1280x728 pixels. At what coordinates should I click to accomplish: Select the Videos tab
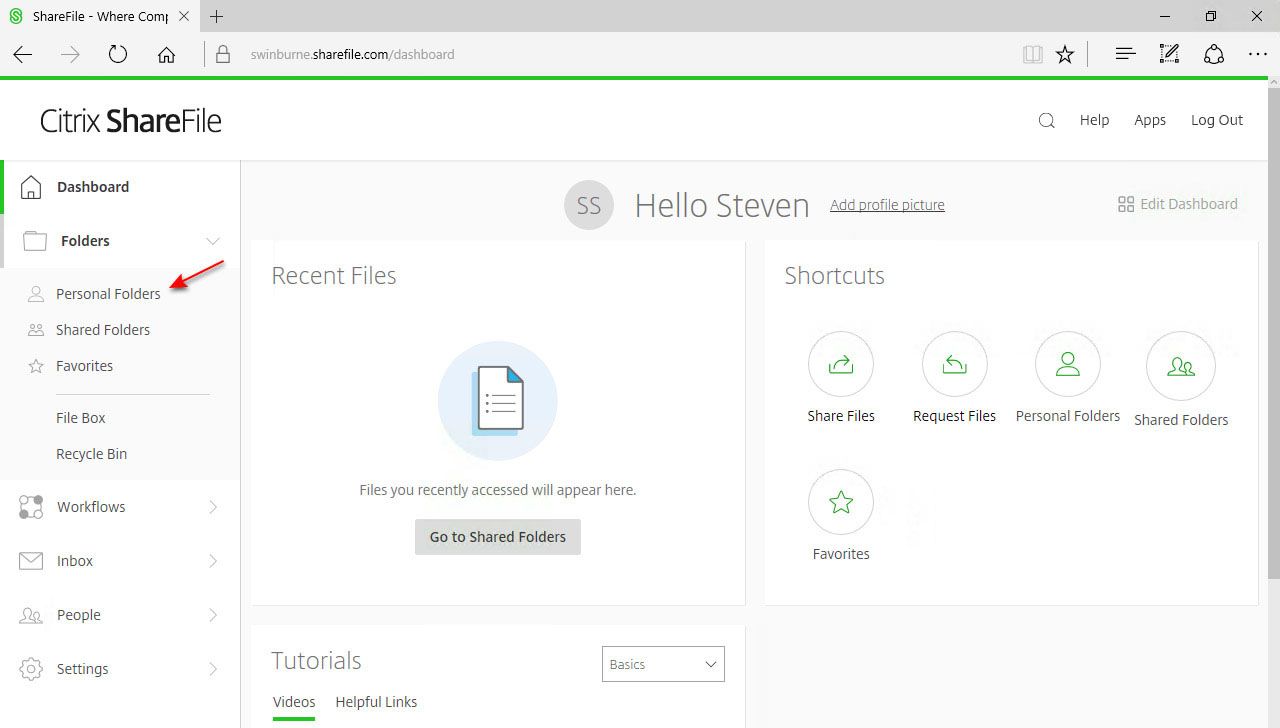pyautogui.click(x=294, y=702)
